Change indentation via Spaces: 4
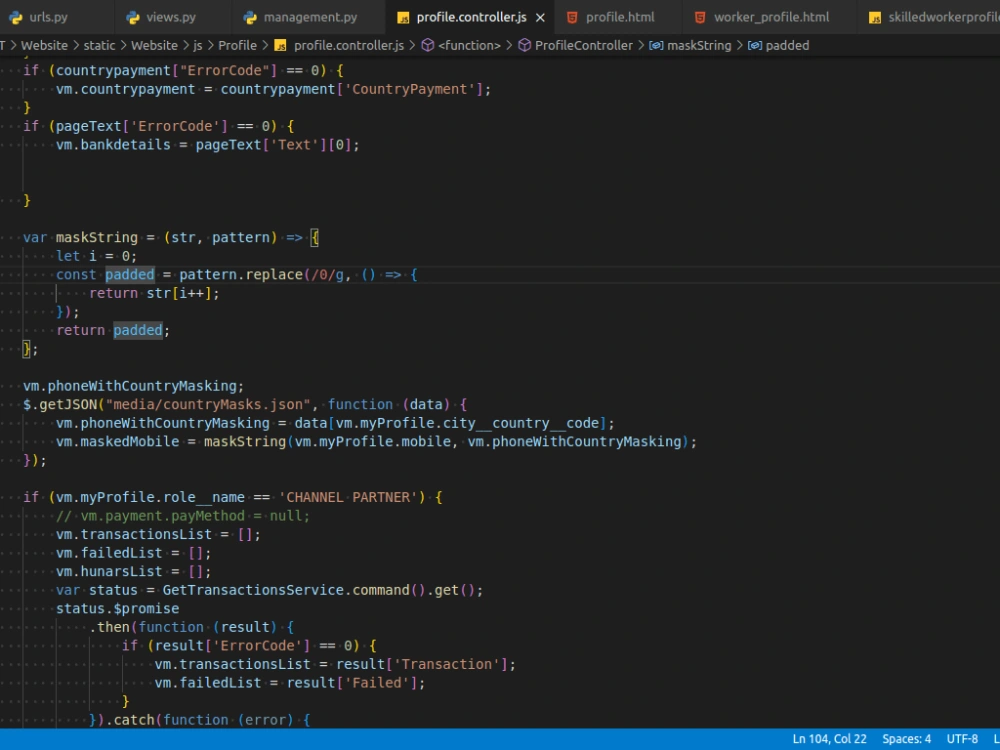The height and width of the screenshot is (750, 1000). coord(906,739)
